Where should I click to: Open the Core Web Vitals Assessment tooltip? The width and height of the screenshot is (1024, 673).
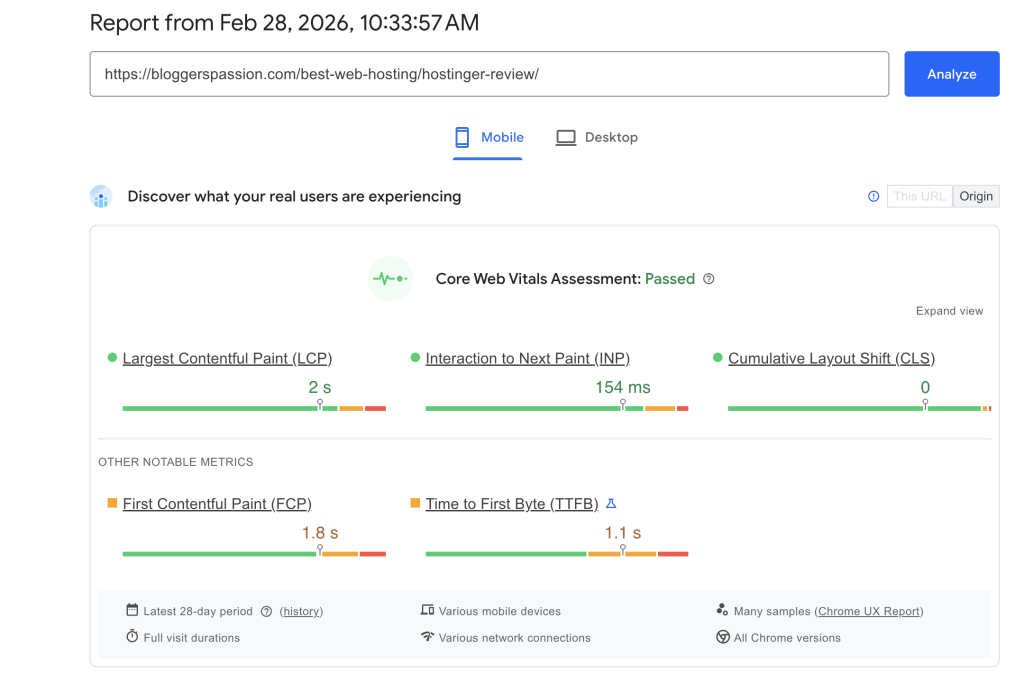709,279
